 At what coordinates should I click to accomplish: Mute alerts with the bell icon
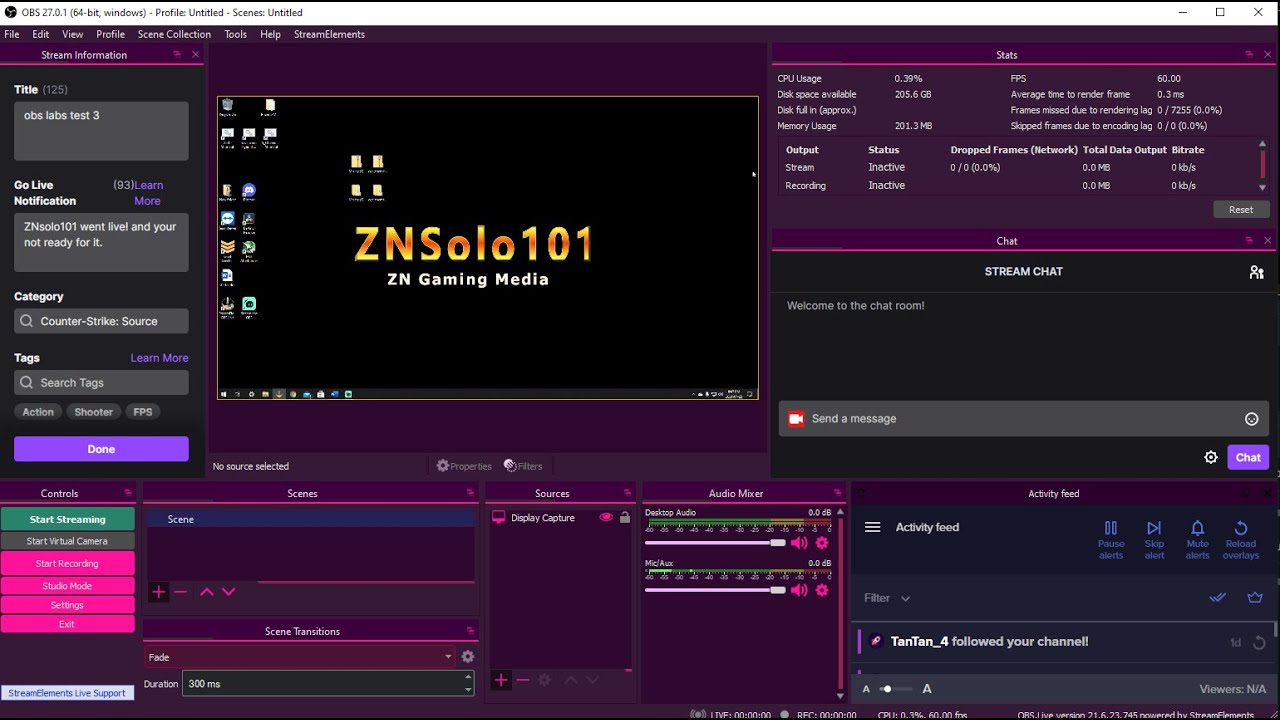coord(1197,540)
